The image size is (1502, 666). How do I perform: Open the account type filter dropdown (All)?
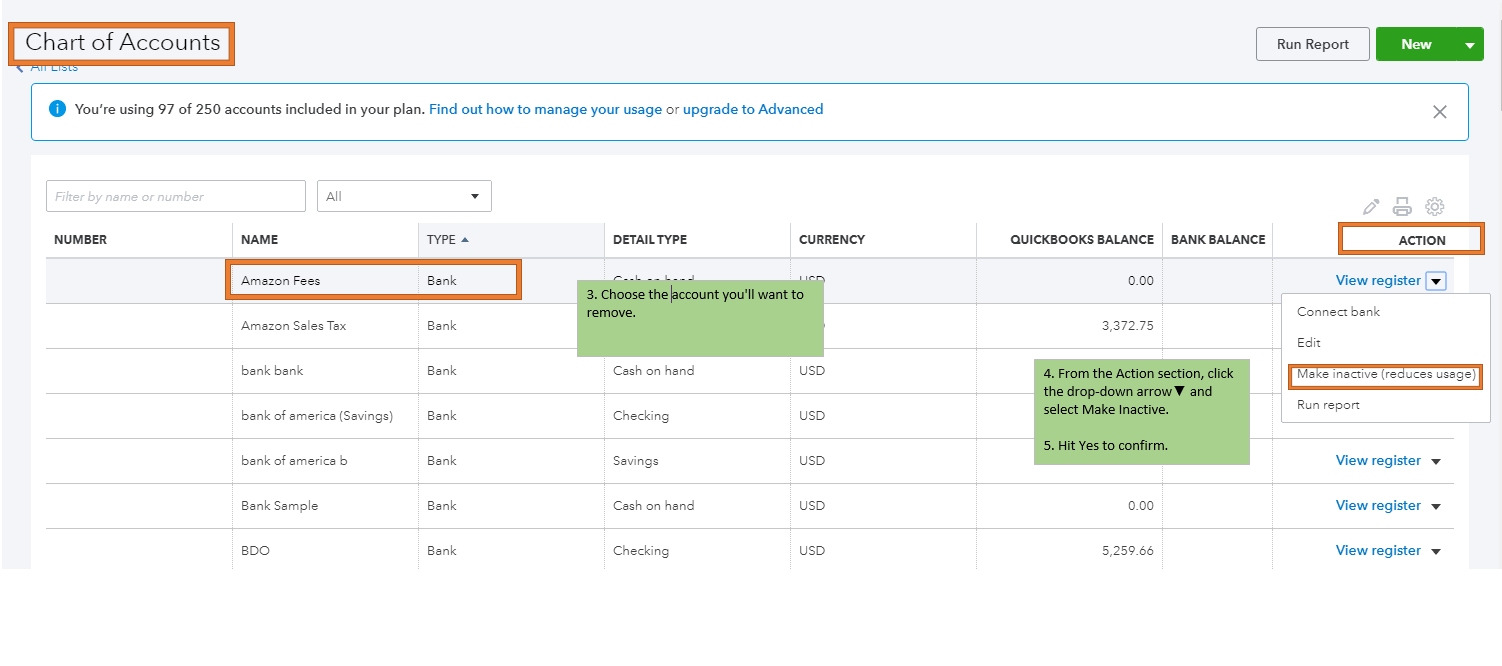[404, 196]
